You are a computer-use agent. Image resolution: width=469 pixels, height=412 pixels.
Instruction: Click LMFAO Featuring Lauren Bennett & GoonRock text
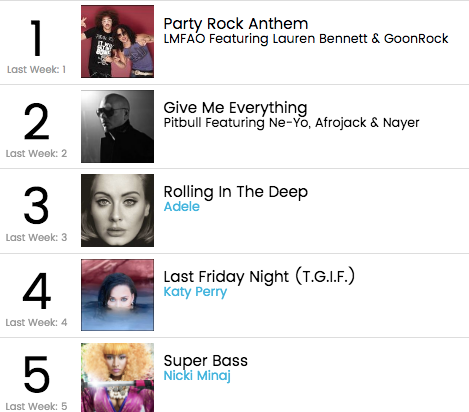306,39
